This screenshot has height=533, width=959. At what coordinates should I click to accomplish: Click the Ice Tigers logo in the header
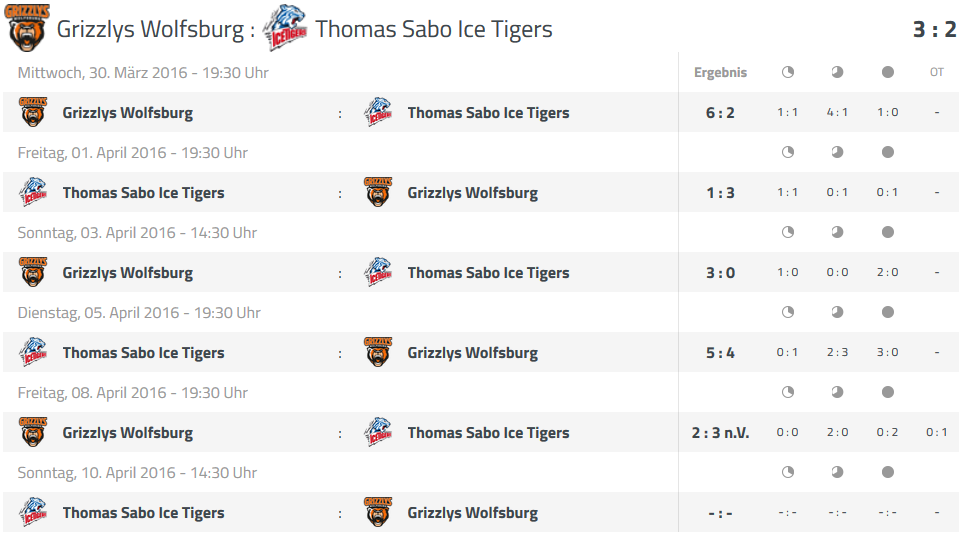(284, 29)
